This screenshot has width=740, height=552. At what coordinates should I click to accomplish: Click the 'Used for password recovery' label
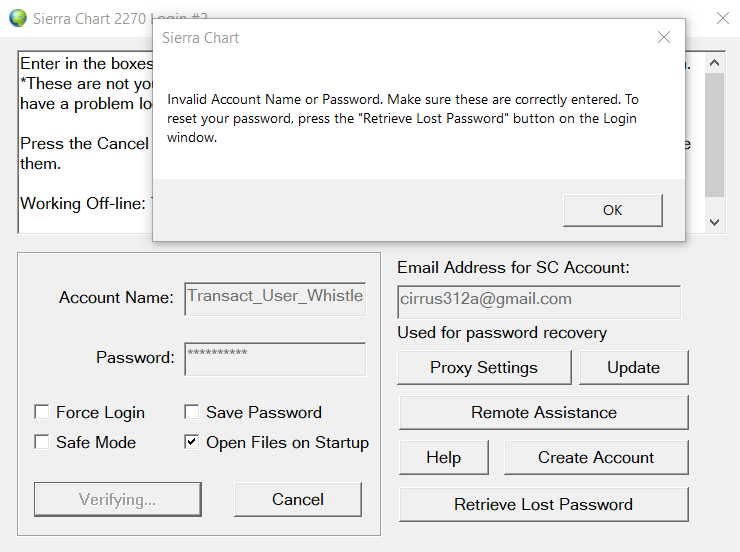pos(502,333)
